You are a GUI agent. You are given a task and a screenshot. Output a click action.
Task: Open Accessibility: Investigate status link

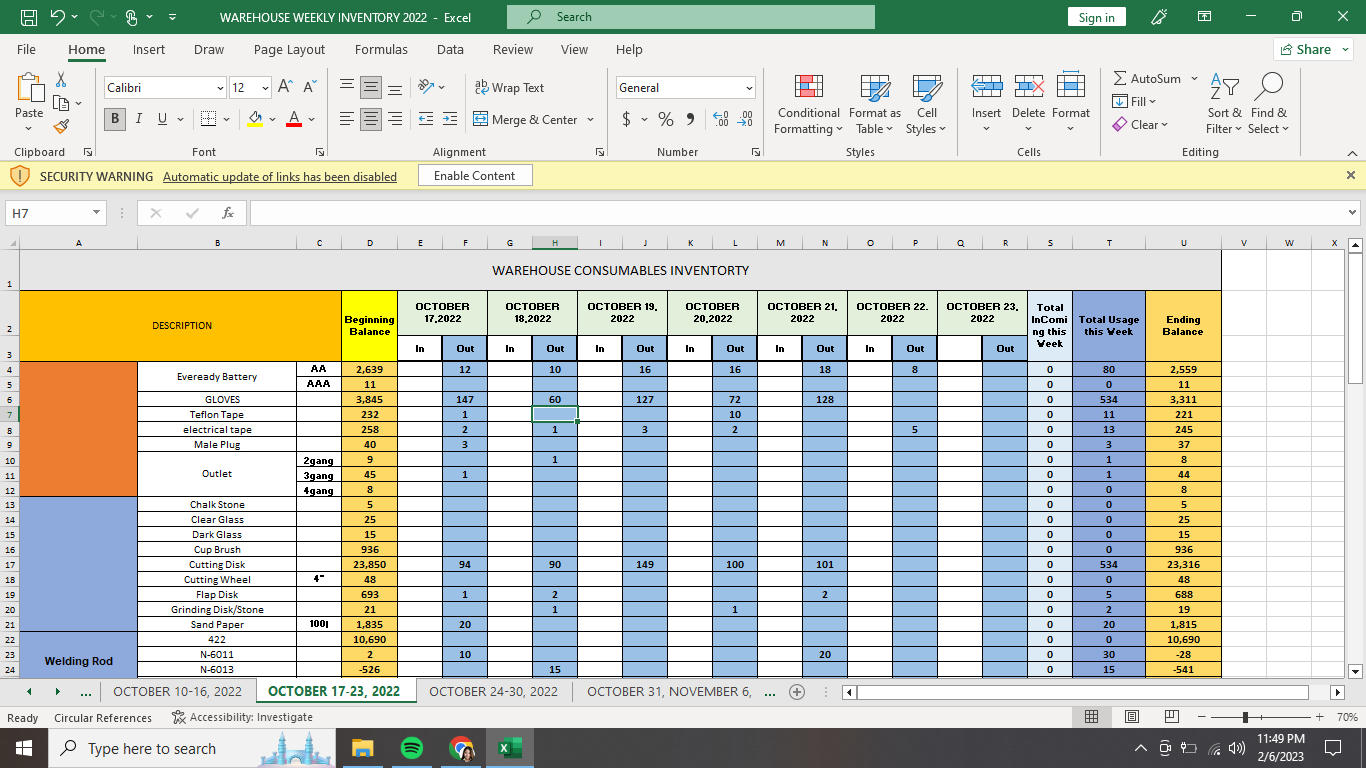coord(242,717)
